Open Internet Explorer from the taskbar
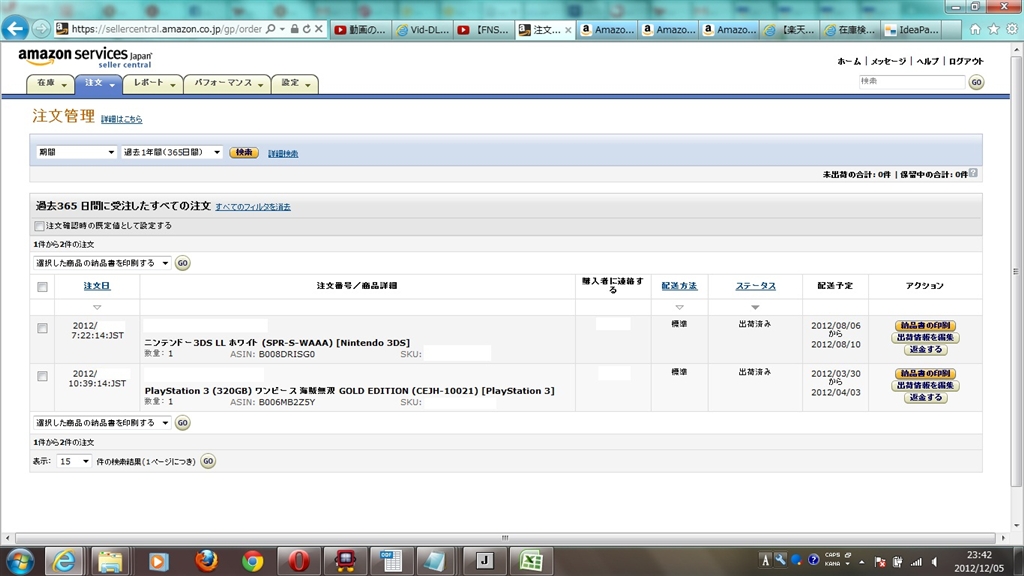The width and height of the screenshot is (1024, 576). [x=63, y=561]
